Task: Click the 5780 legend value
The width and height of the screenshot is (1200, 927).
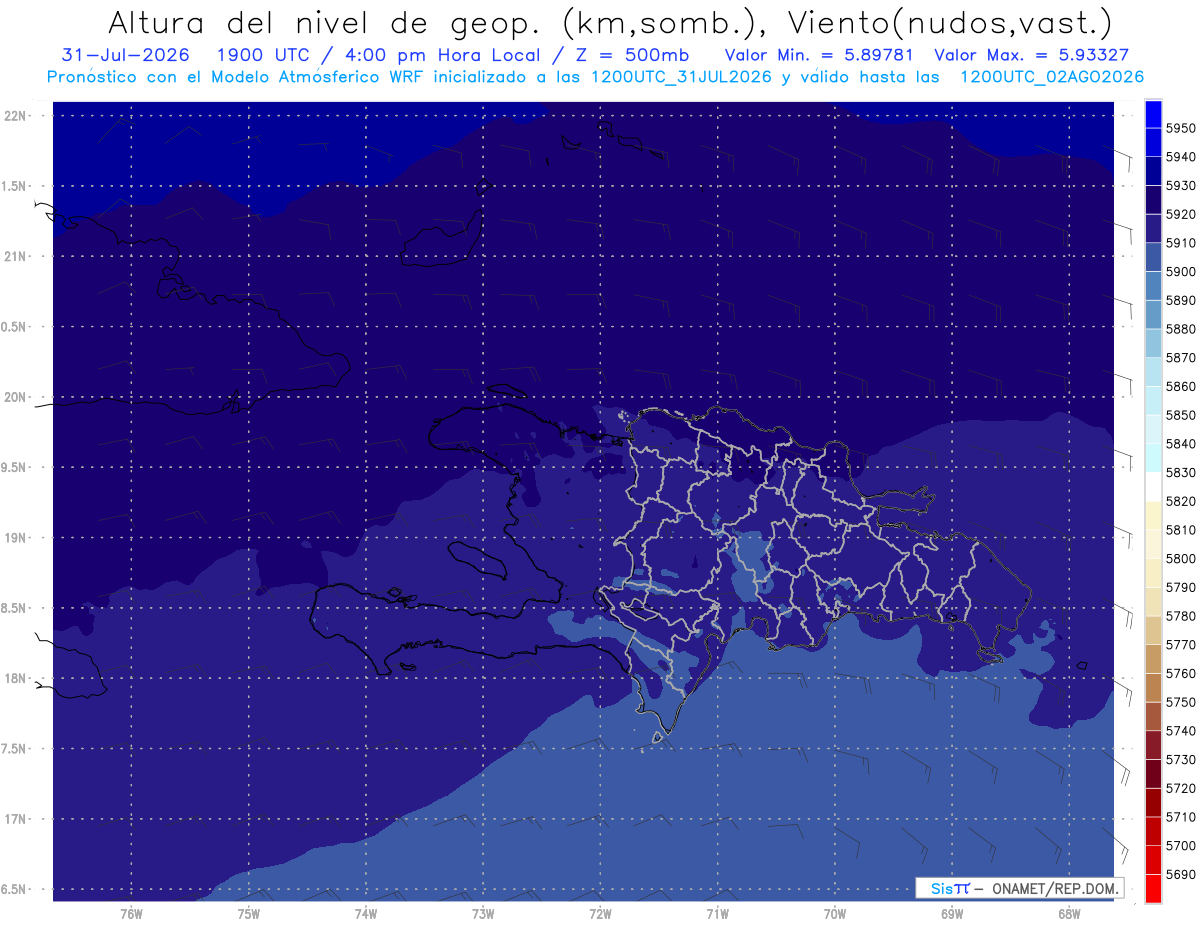Action: [1181, 616]
